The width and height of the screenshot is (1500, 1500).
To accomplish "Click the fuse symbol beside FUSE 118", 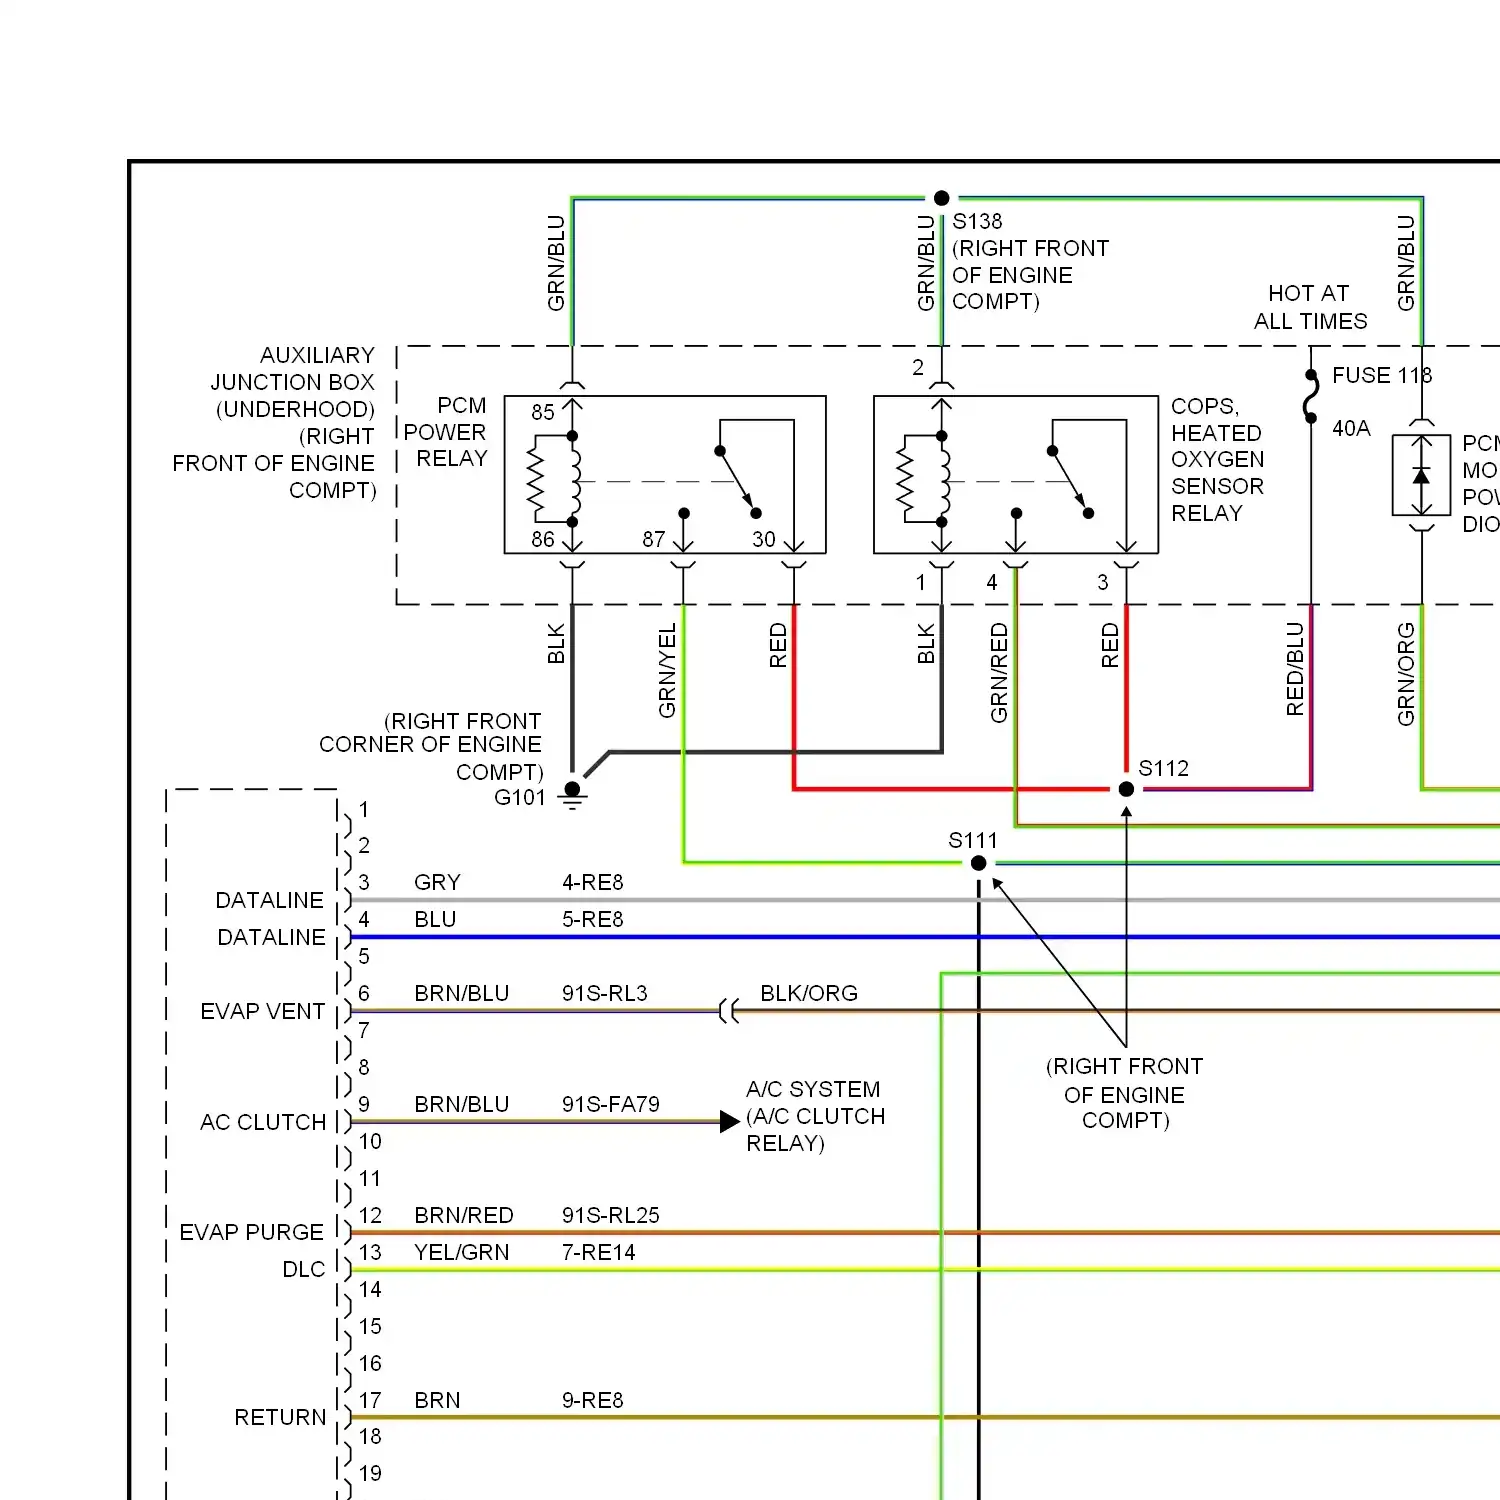I will [x=1311, y=397].
